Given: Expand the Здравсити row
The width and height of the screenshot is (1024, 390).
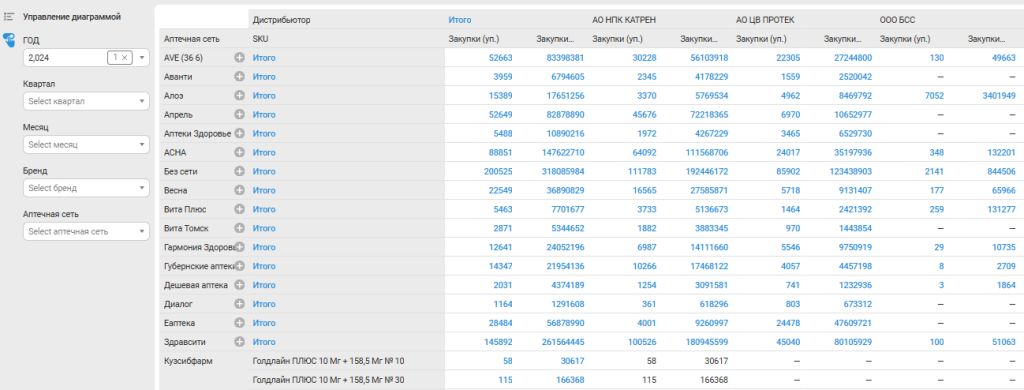Looking at the screenshot, I should (x=240, y=342).
